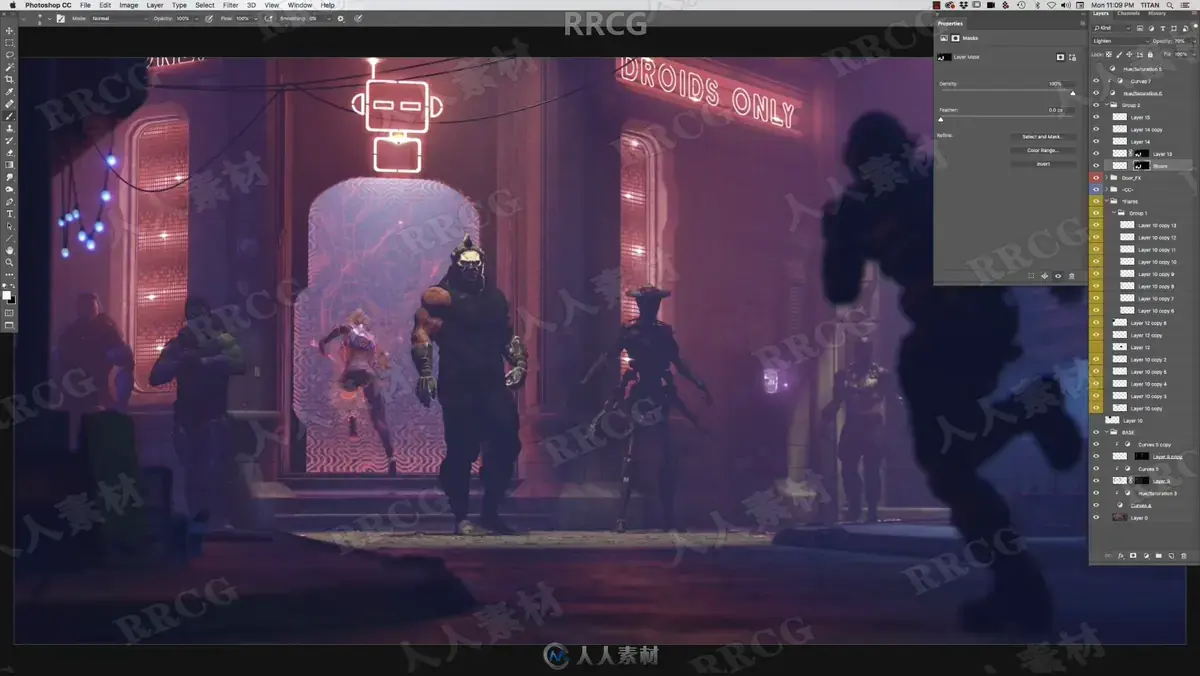This screenshot has width=1200, height=676.
Task: Click delete mask trash icon in Properties
Action: [1071, 276]
